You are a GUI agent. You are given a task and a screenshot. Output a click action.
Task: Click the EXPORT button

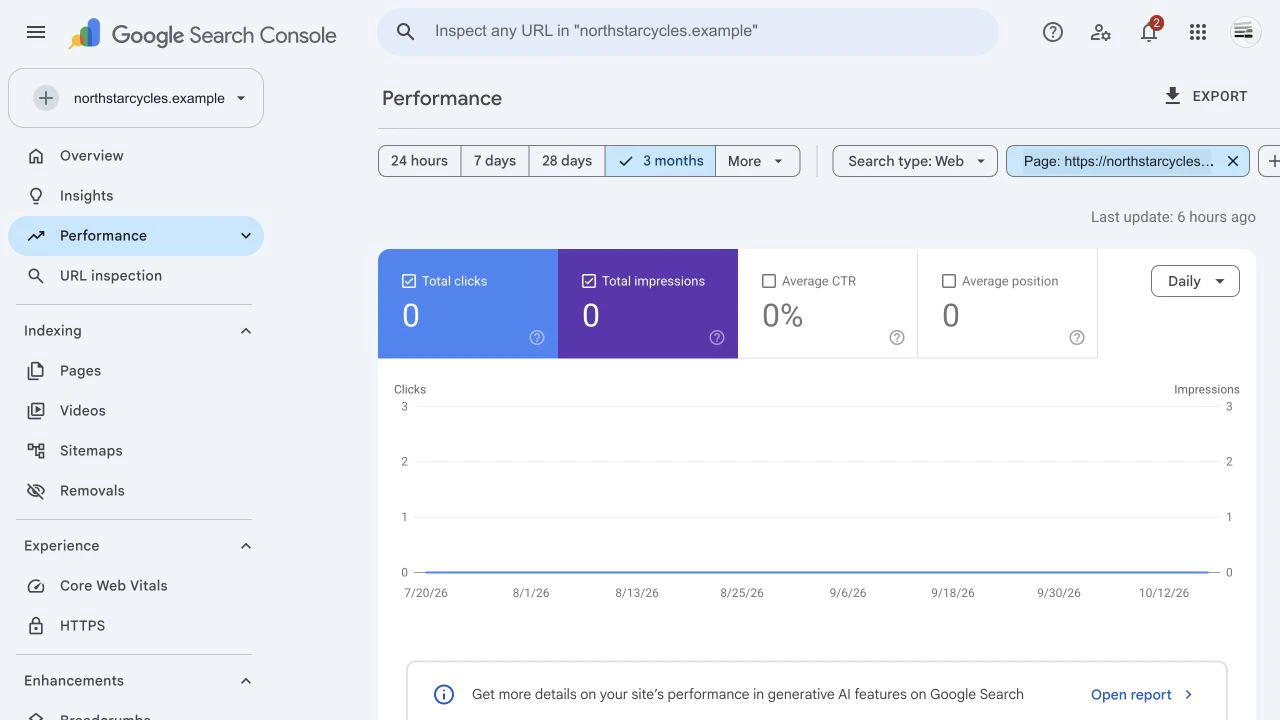(1206, 96)
